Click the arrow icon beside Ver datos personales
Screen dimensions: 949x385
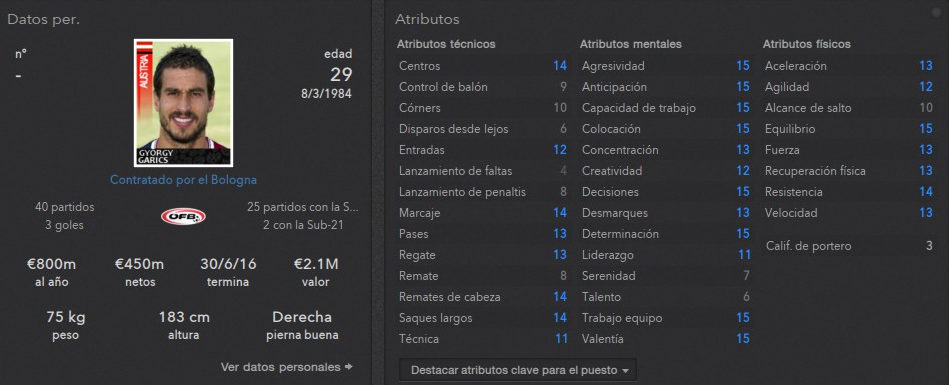pos(348,367)
